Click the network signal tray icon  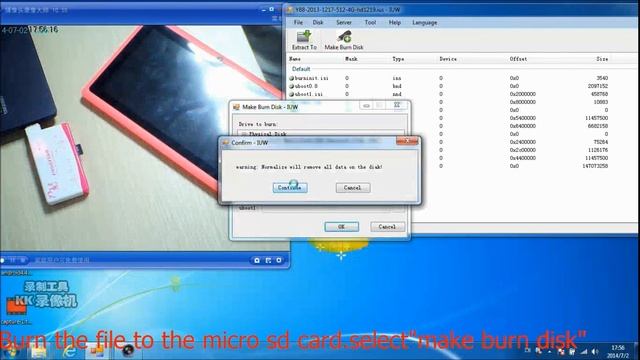[x=584, y=351]
